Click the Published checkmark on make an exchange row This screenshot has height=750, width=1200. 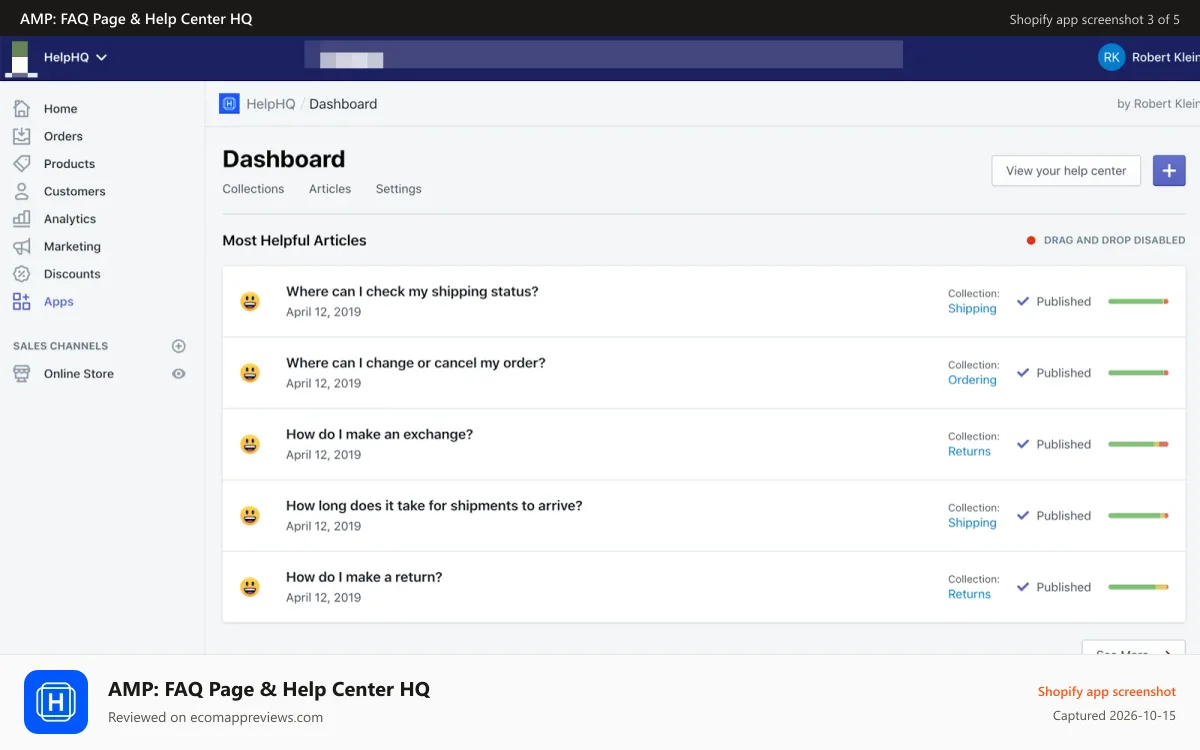(x=1023, y=444)
